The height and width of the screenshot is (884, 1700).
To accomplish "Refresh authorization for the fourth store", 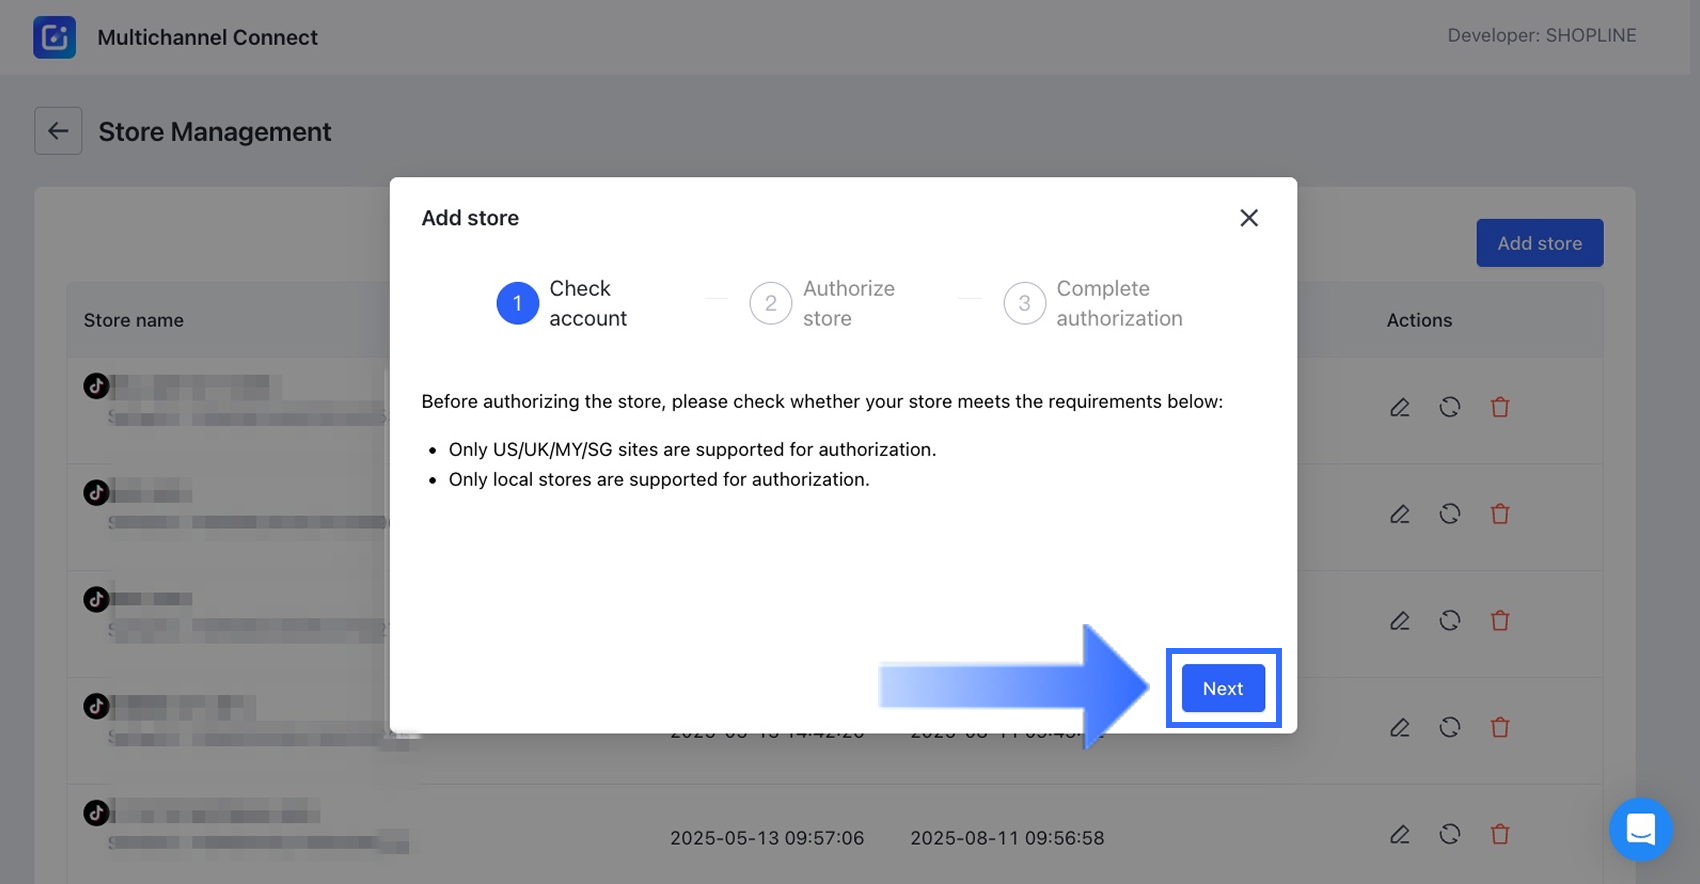I will click(x=1450, y=727).
